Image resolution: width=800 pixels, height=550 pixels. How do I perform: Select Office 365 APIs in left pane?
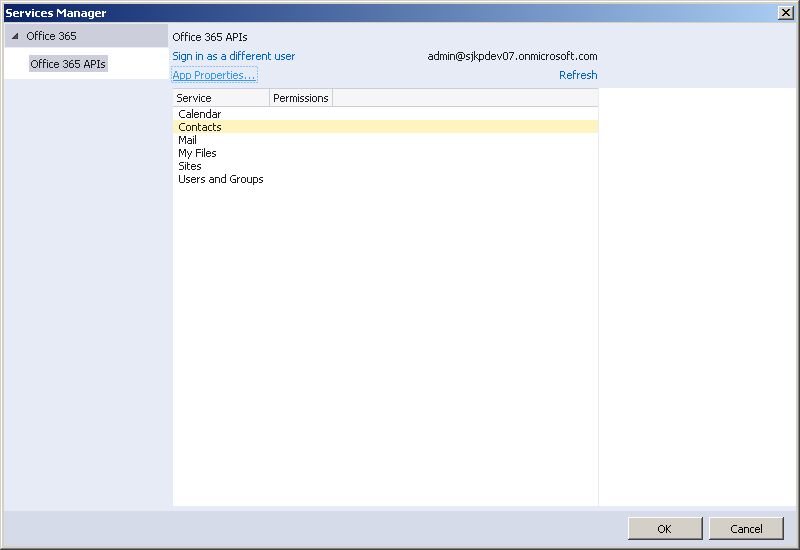(68, 64)
